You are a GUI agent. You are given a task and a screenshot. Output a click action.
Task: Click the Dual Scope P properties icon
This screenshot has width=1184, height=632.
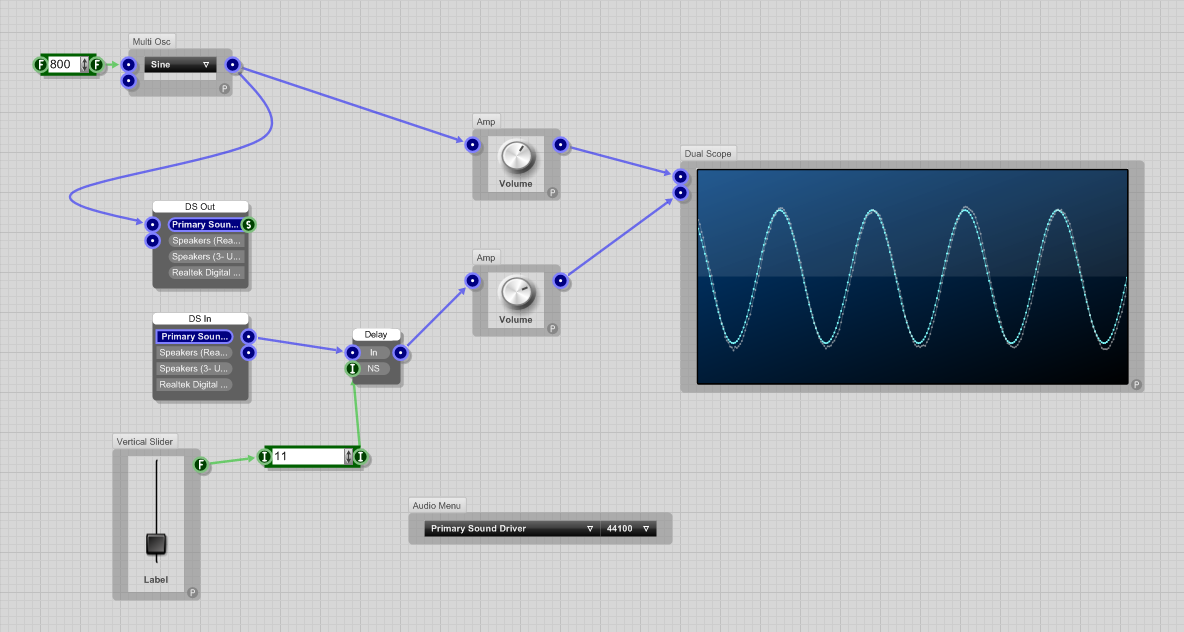tap(1136, 384)
